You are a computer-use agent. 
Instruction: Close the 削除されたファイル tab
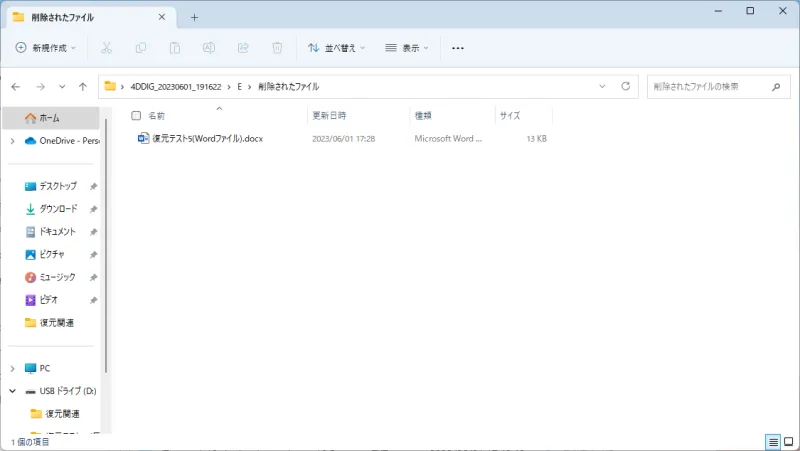tap(162, 17)
